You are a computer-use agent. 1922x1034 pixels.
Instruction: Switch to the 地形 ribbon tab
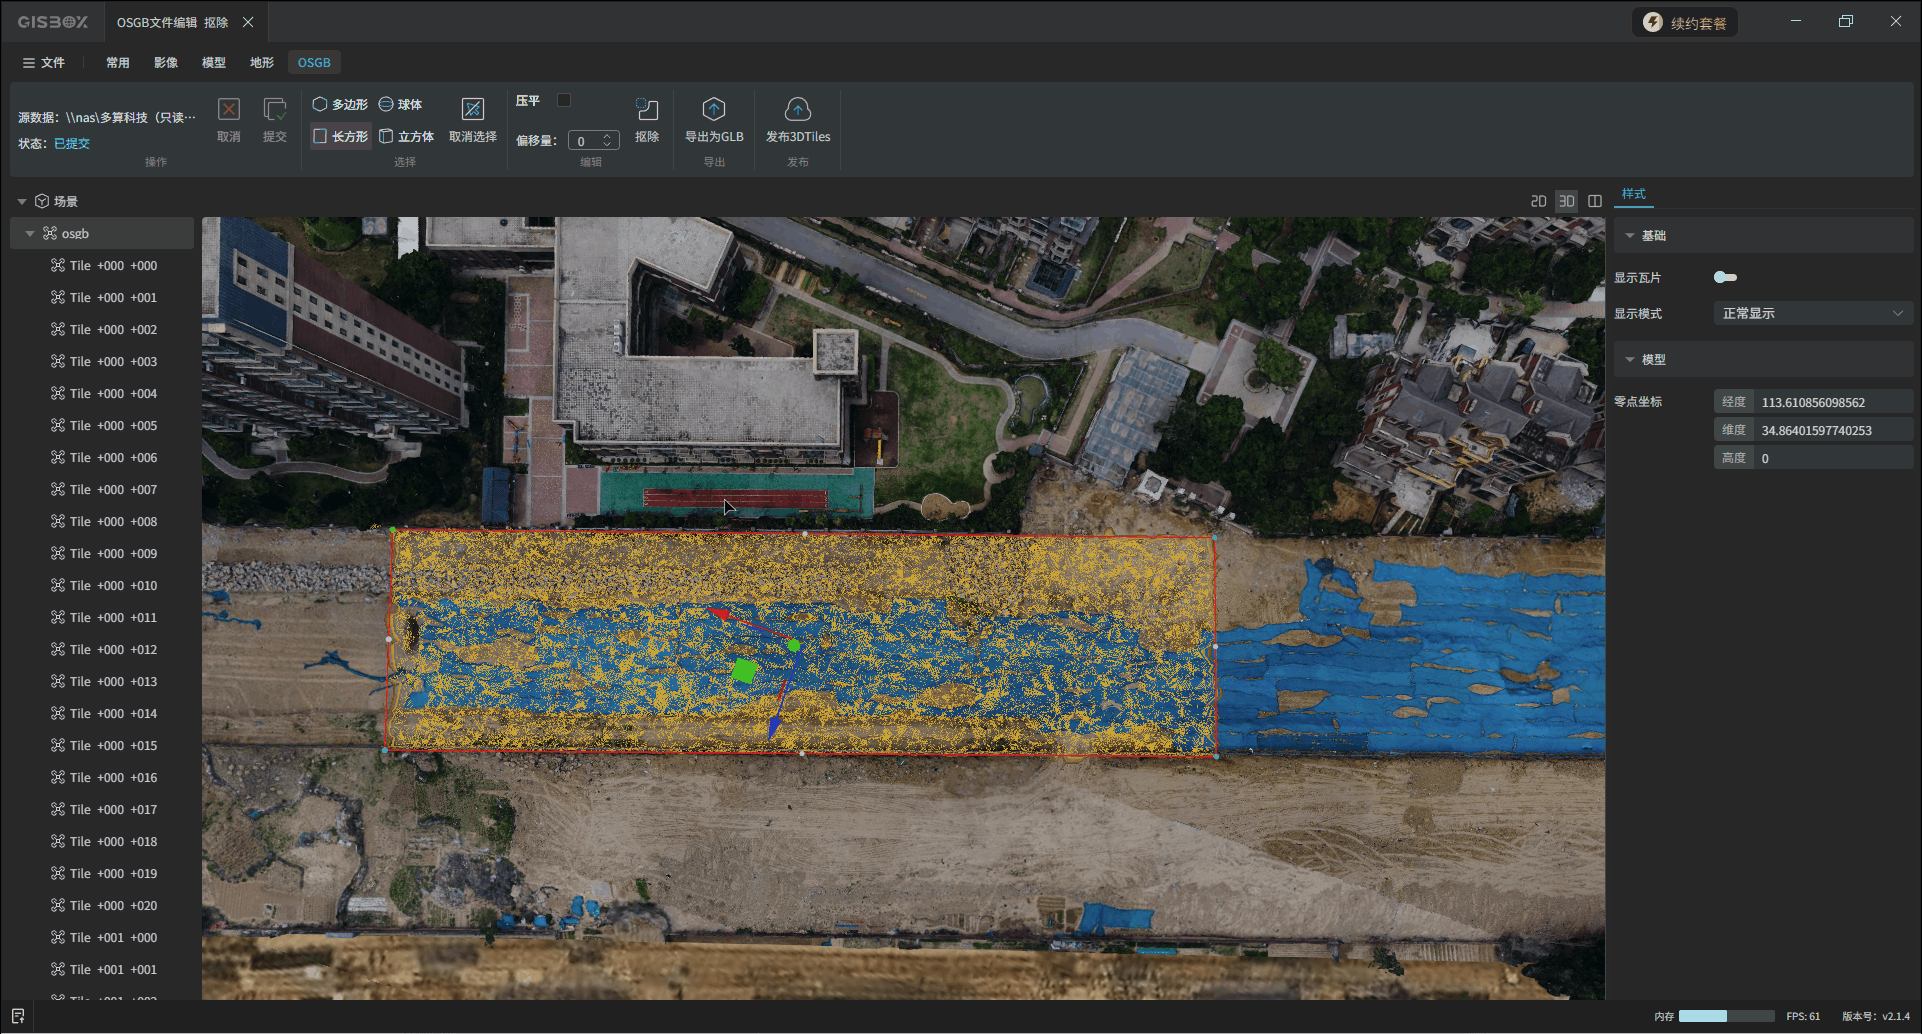(x=261, y=62)
